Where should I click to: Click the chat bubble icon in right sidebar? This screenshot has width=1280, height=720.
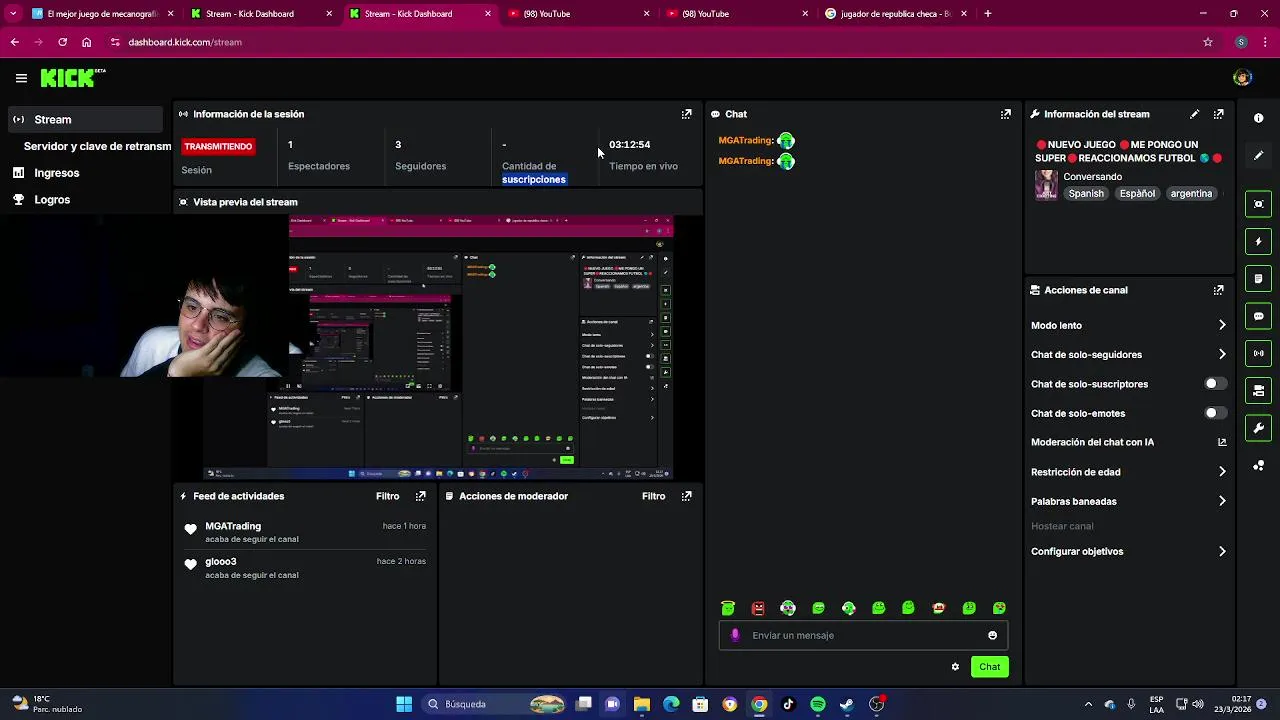point(1258,316)
